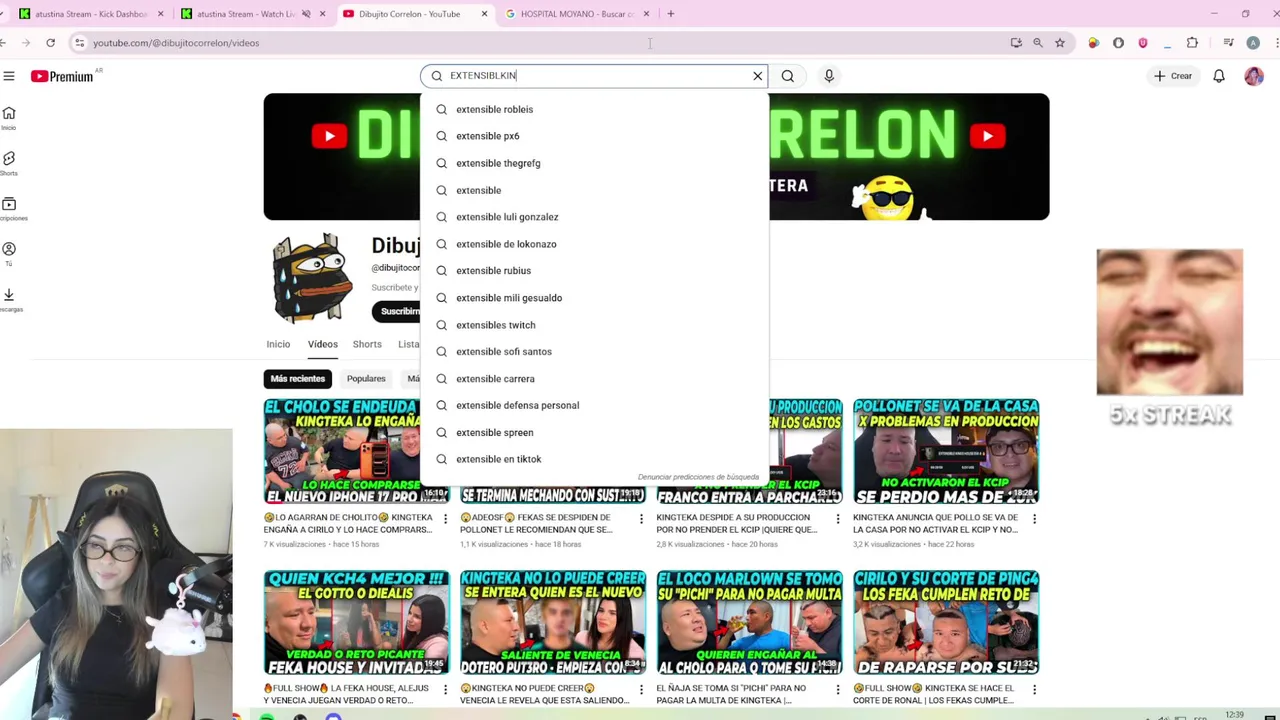Image resolution: width=1280 pixels, height=720 pixels.
Task: Close the Dibujito Correlon YouTube tab
Action: [x=485, y=14]
